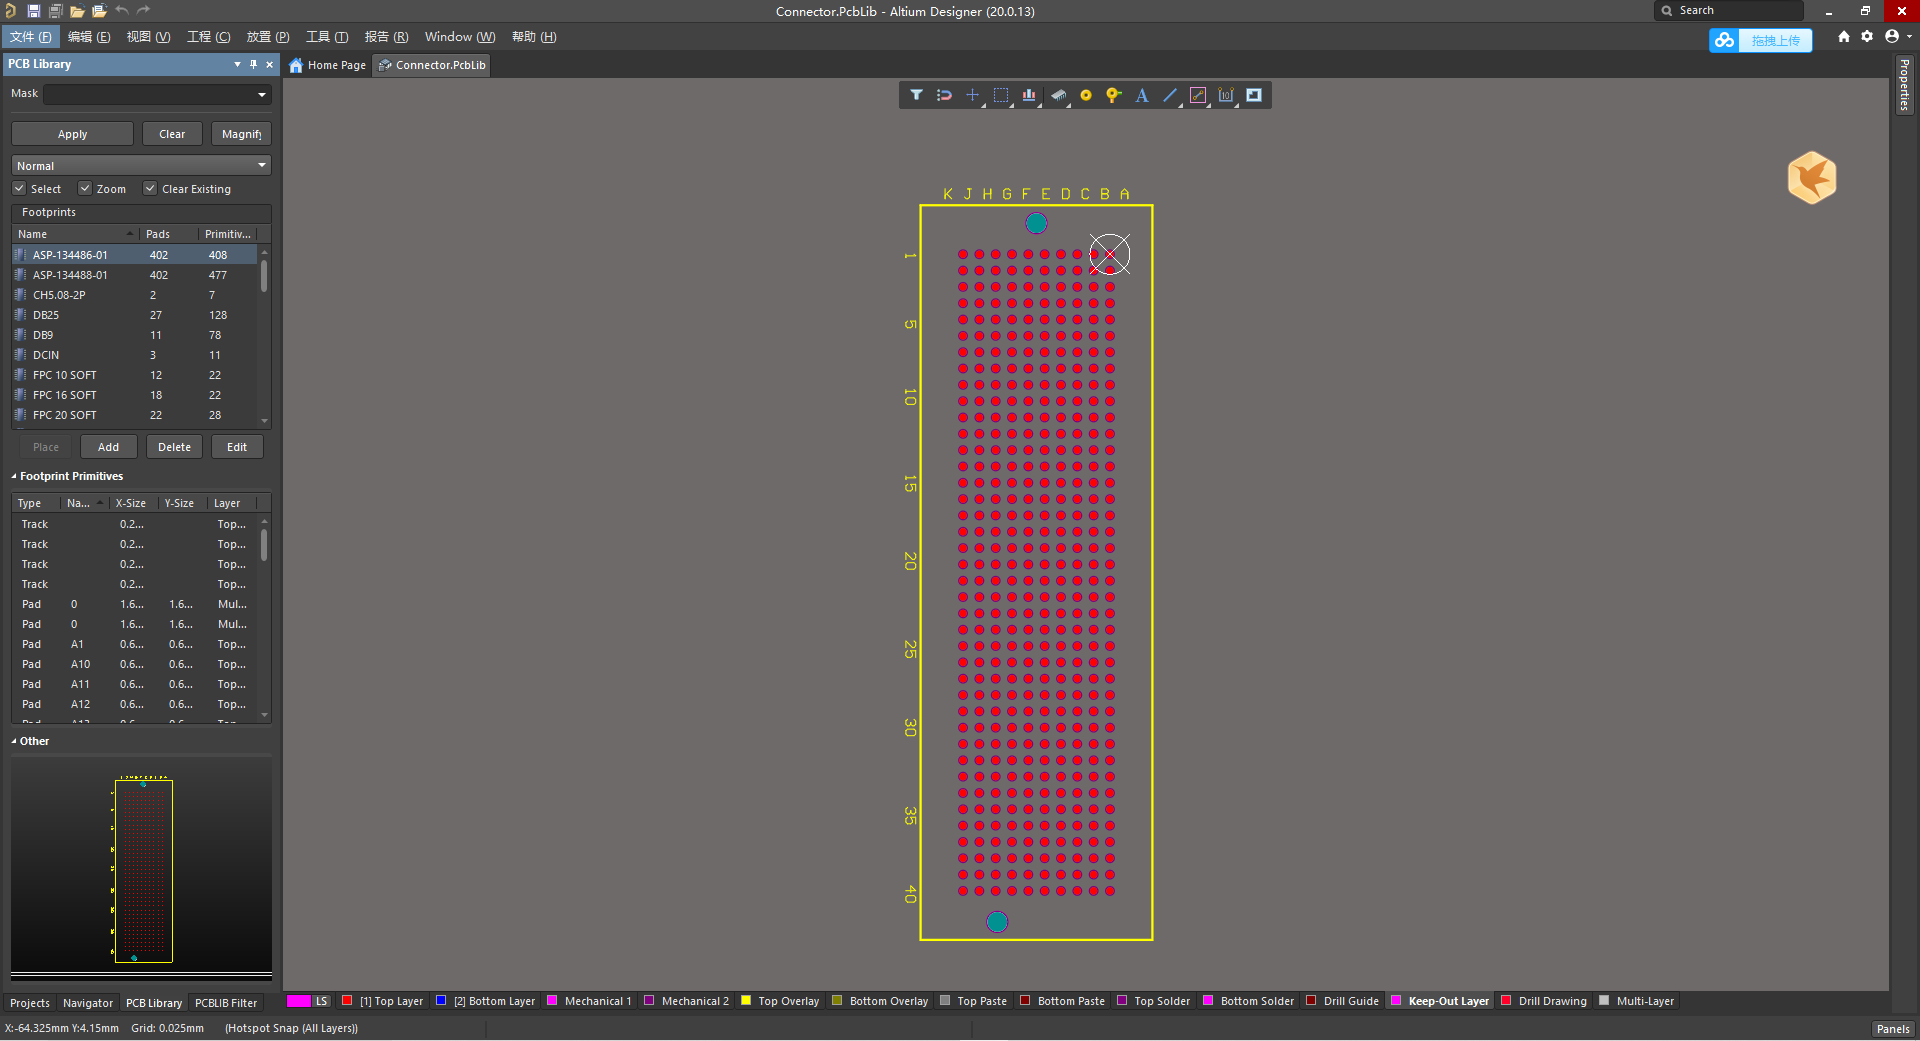Switch to the Projects panel tab
The image size is (1920, 1041).
pos(30,1003)
